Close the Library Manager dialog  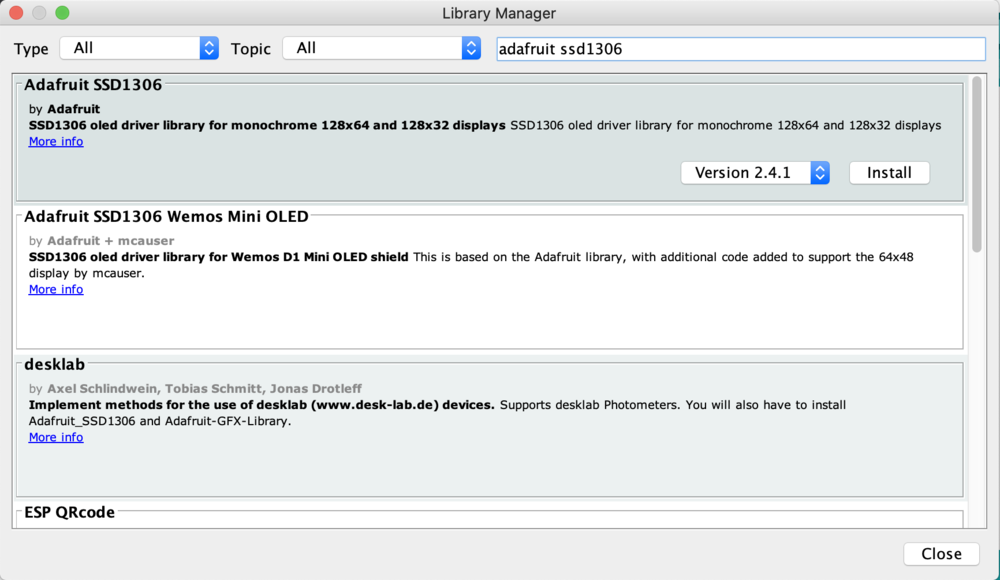941,554
